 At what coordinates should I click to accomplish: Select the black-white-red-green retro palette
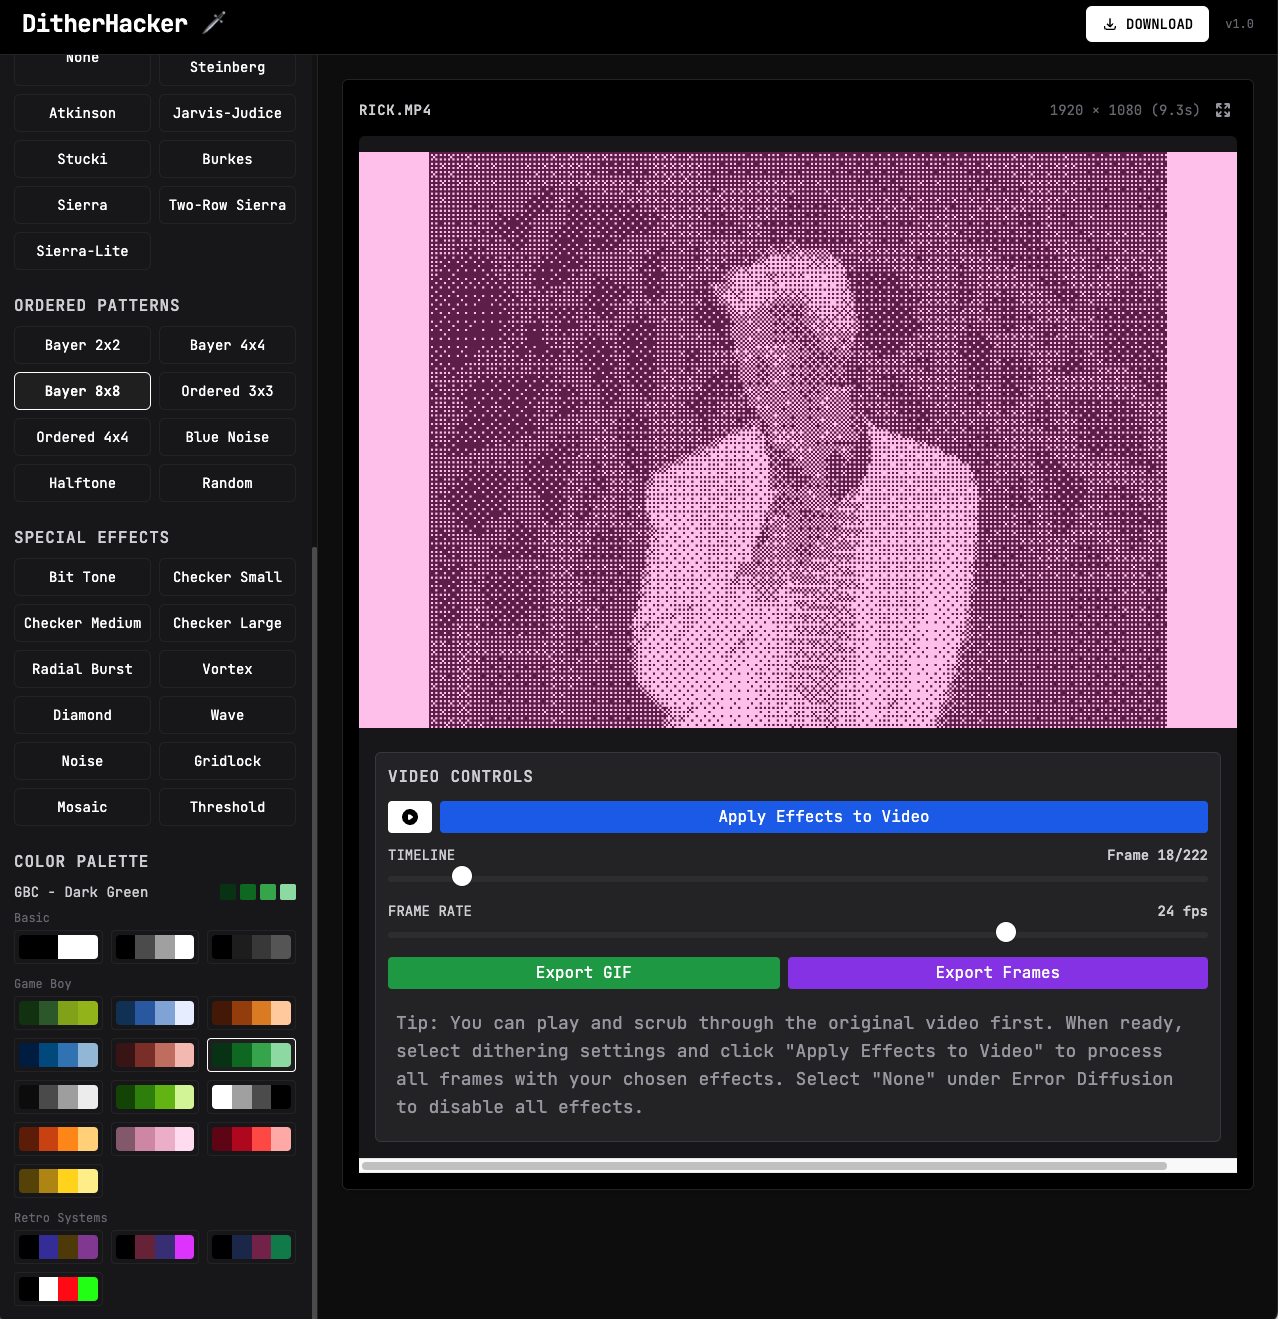58,1289
